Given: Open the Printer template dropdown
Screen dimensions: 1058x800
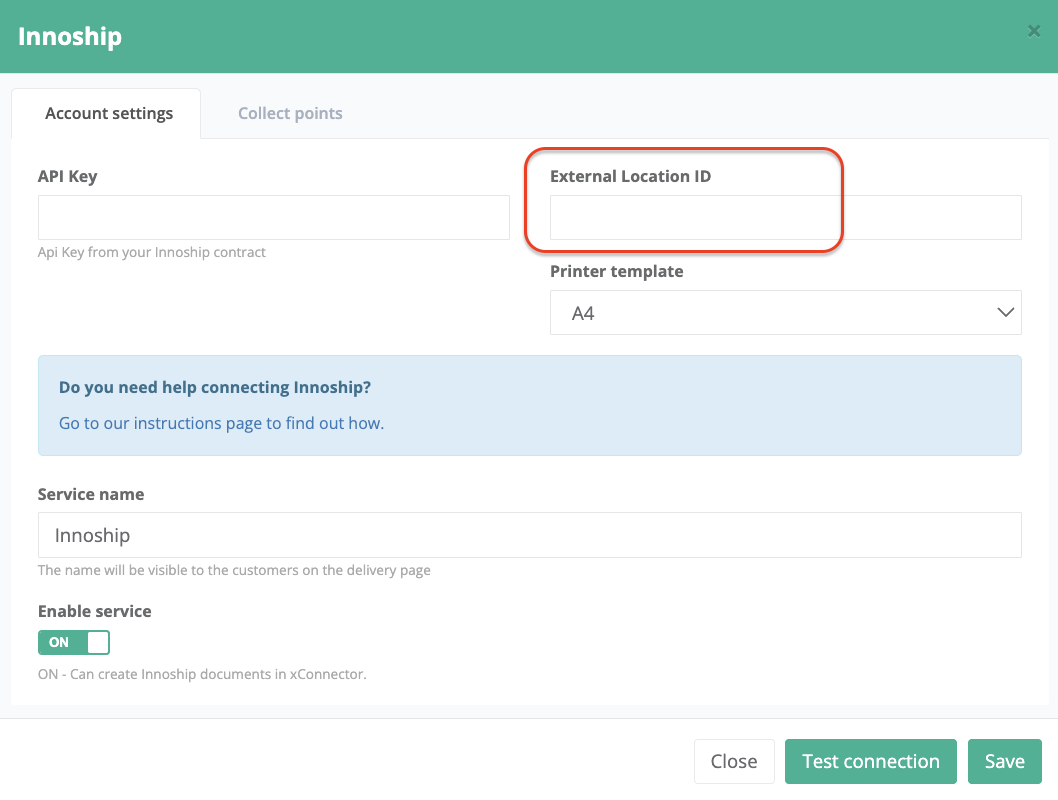Looking at the screenshot, I should (x=785, y=312).
